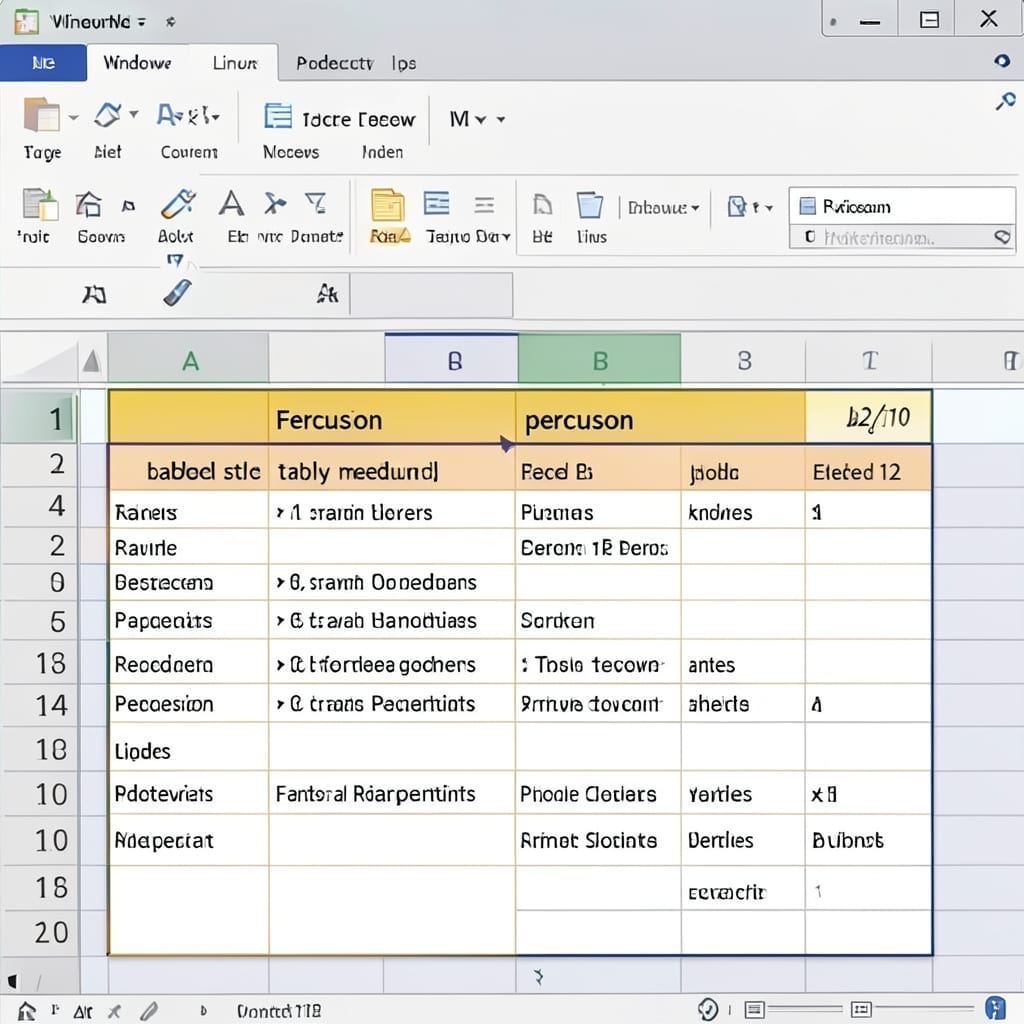Screen dimensions: 1024x1024
Task: Switch to the Linur tab
Action: pos(235,63)
